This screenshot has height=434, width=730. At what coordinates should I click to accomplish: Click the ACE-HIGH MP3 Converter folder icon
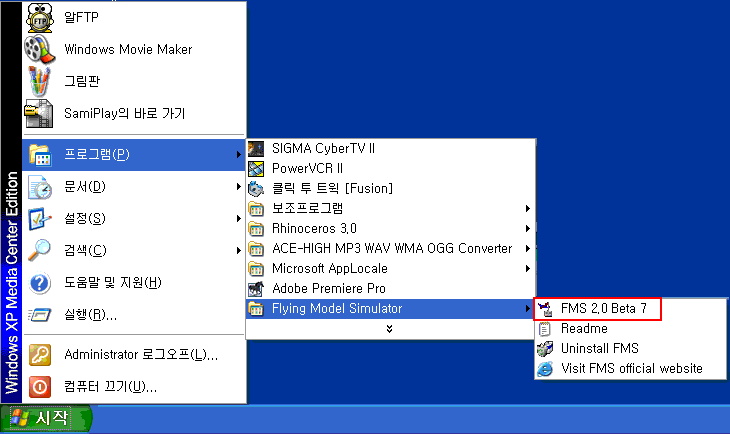coord(256,249)
